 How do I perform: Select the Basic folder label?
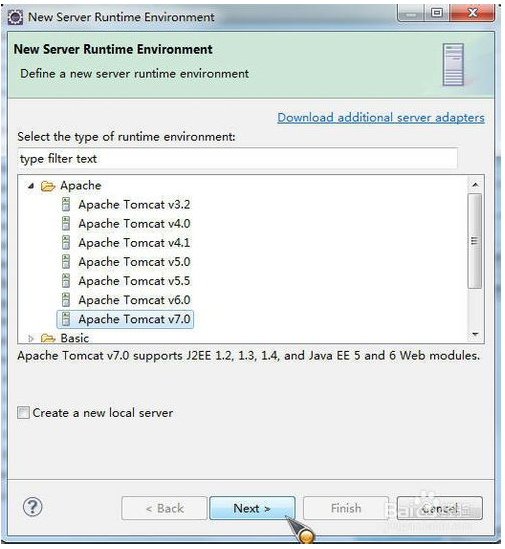point(75,338)
